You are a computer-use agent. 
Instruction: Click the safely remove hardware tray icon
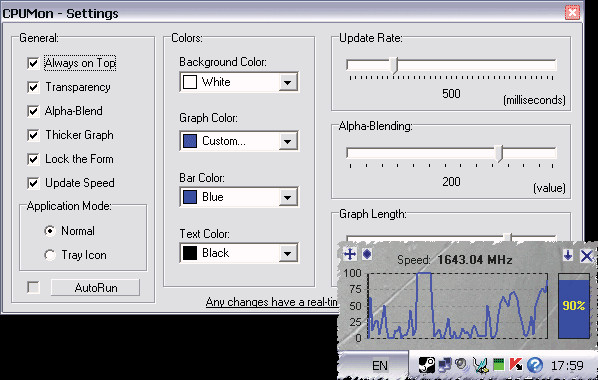pyautogui.click(x=481, y=365)
